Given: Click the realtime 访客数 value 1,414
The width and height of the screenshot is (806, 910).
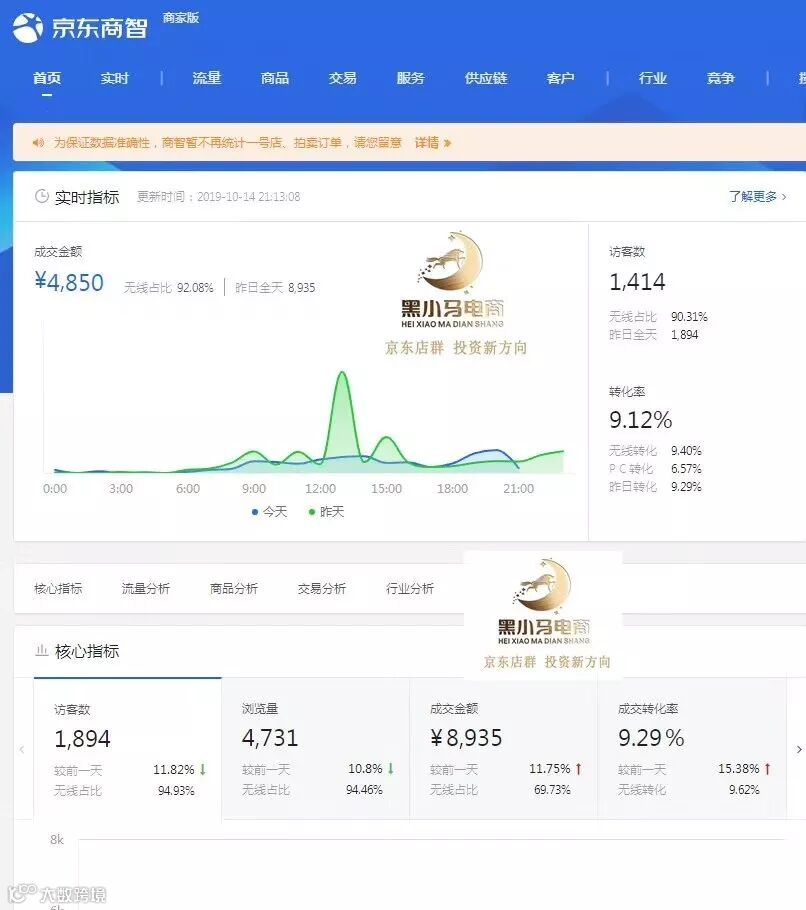Looking at the screenshot, I should point(637,281).
